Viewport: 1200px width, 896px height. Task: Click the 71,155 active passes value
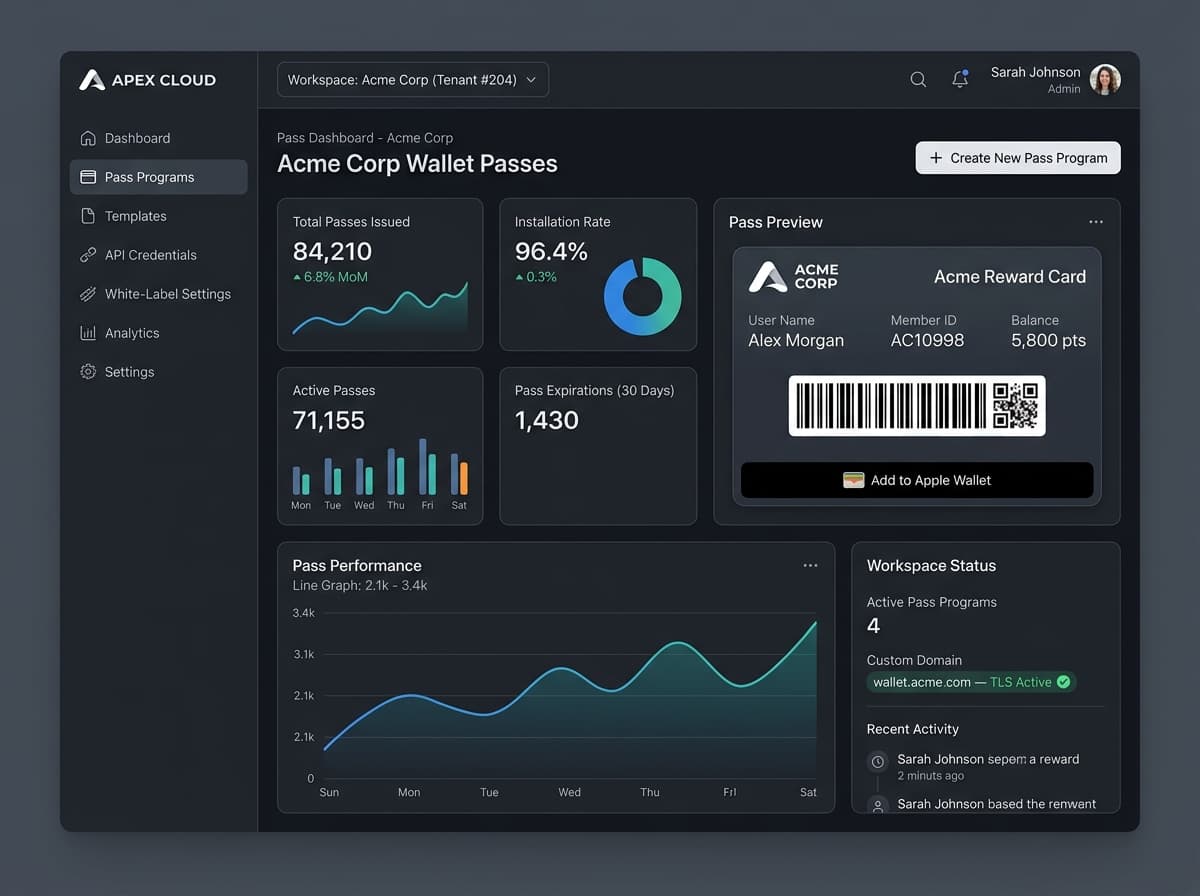click(329, 420)
